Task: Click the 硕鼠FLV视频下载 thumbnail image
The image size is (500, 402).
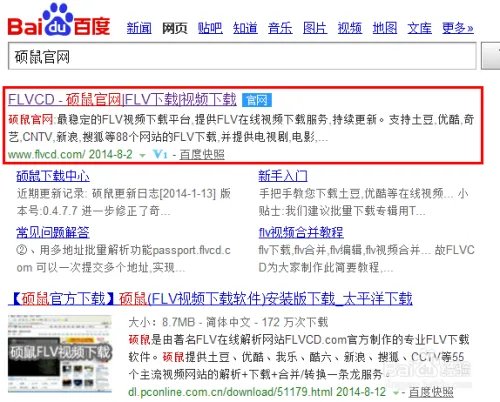Action: point(60,353)
